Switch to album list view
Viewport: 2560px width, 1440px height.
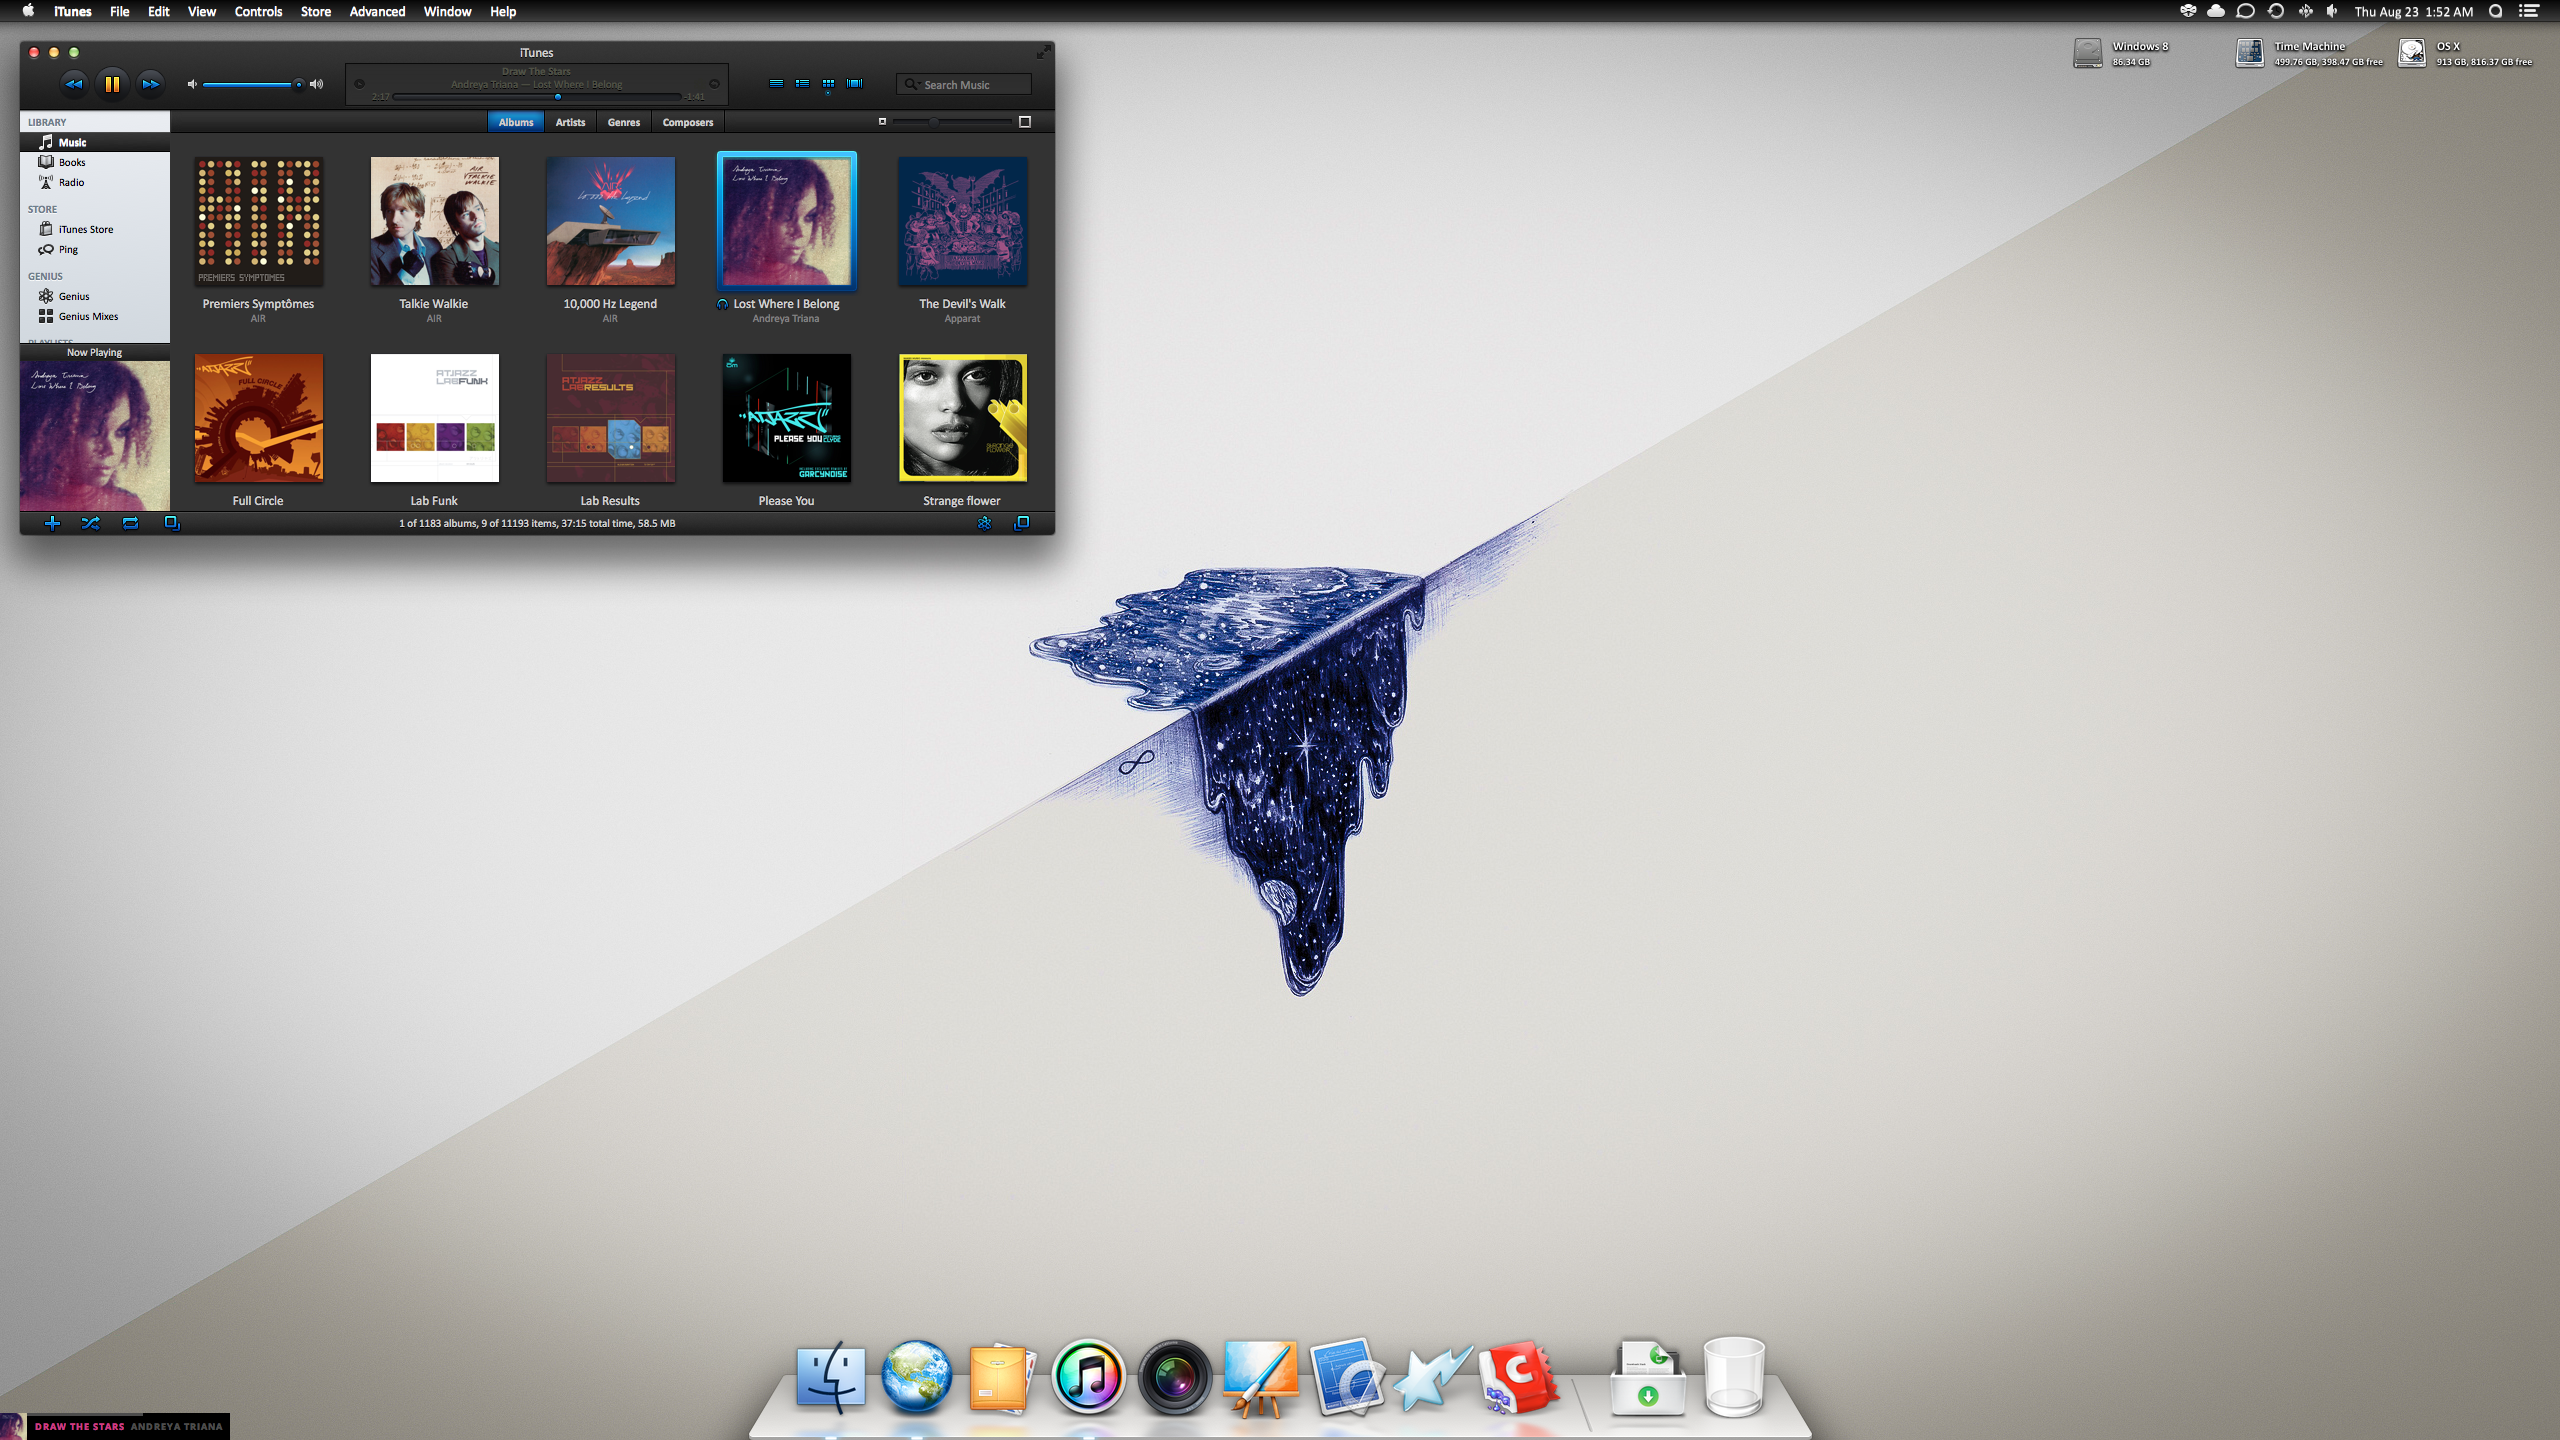tap(802, 84)
